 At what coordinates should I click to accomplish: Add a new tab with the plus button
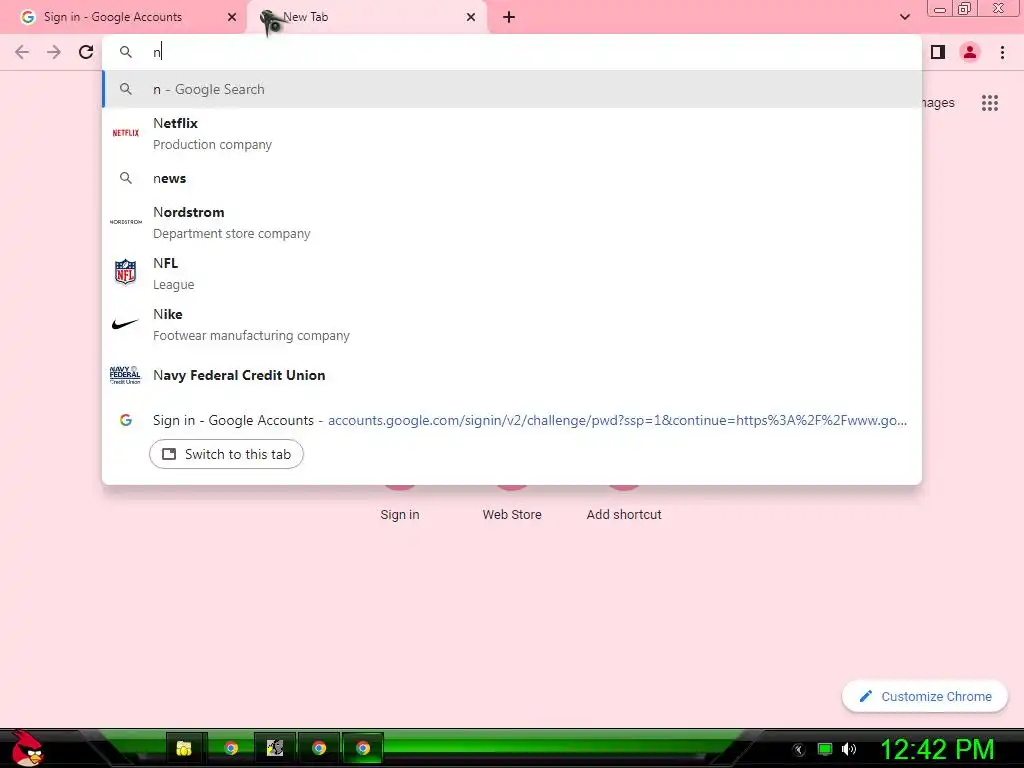pyautogui.click(x=509, y=17)
